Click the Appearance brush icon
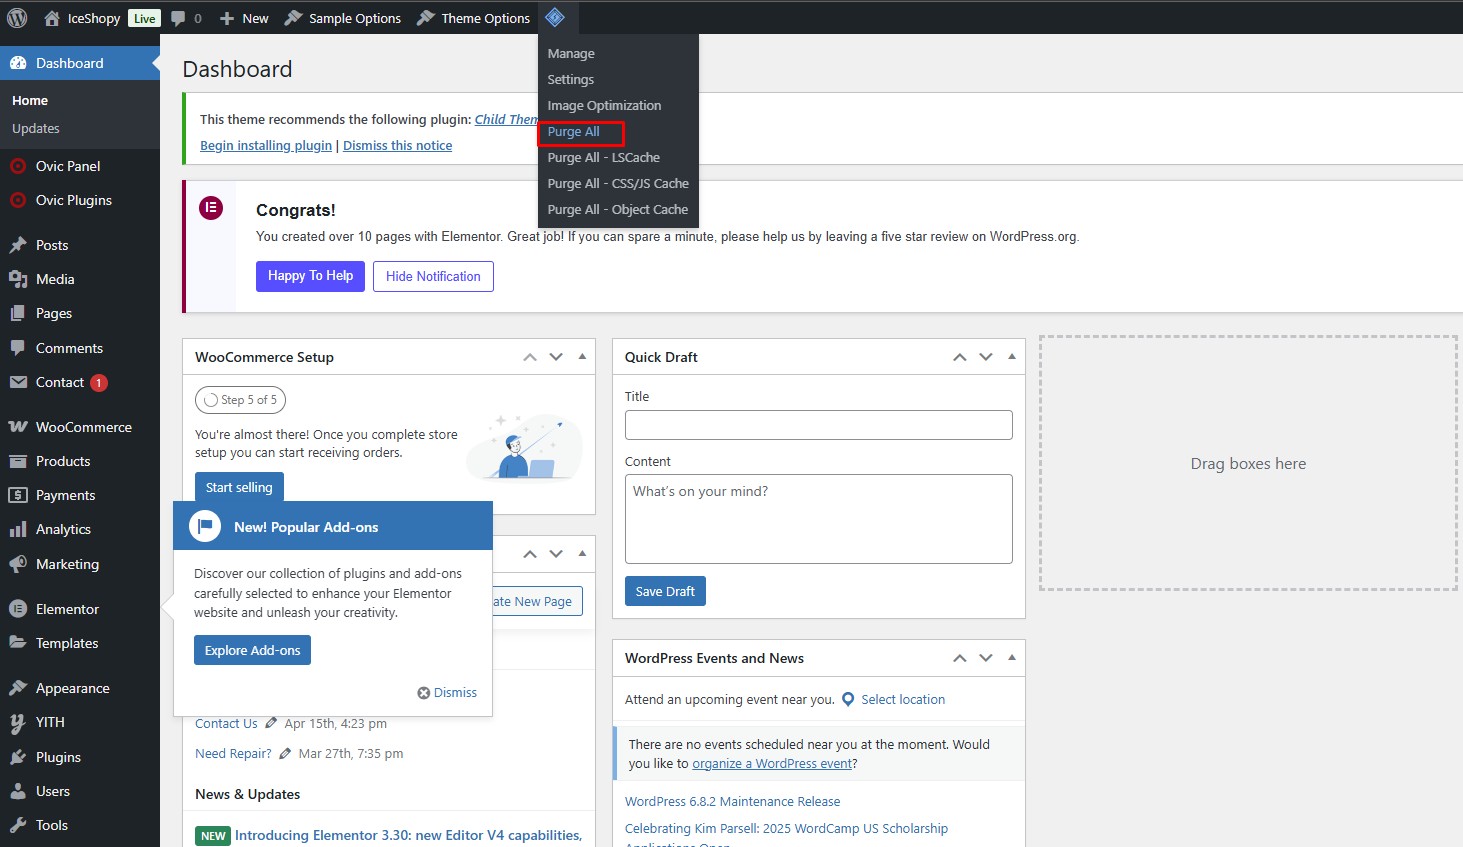 tap(18, 688)
